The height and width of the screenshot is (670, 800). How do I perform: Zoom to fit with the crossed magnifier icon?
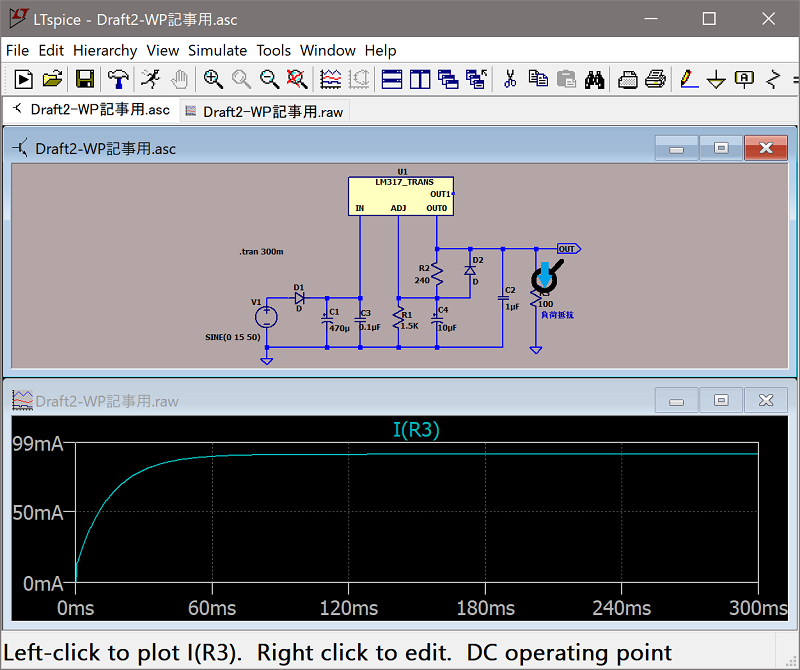(297, 79)
